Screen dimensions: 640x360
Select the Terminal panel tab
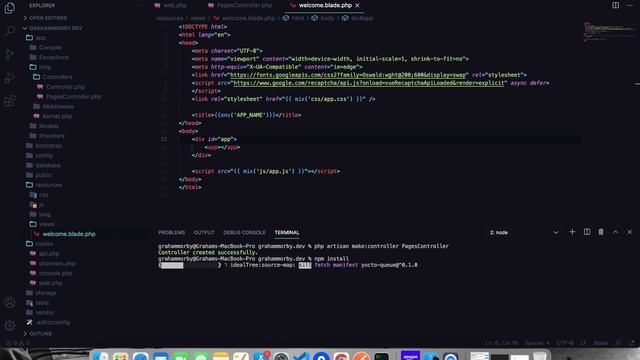click(x=287, y=232)
